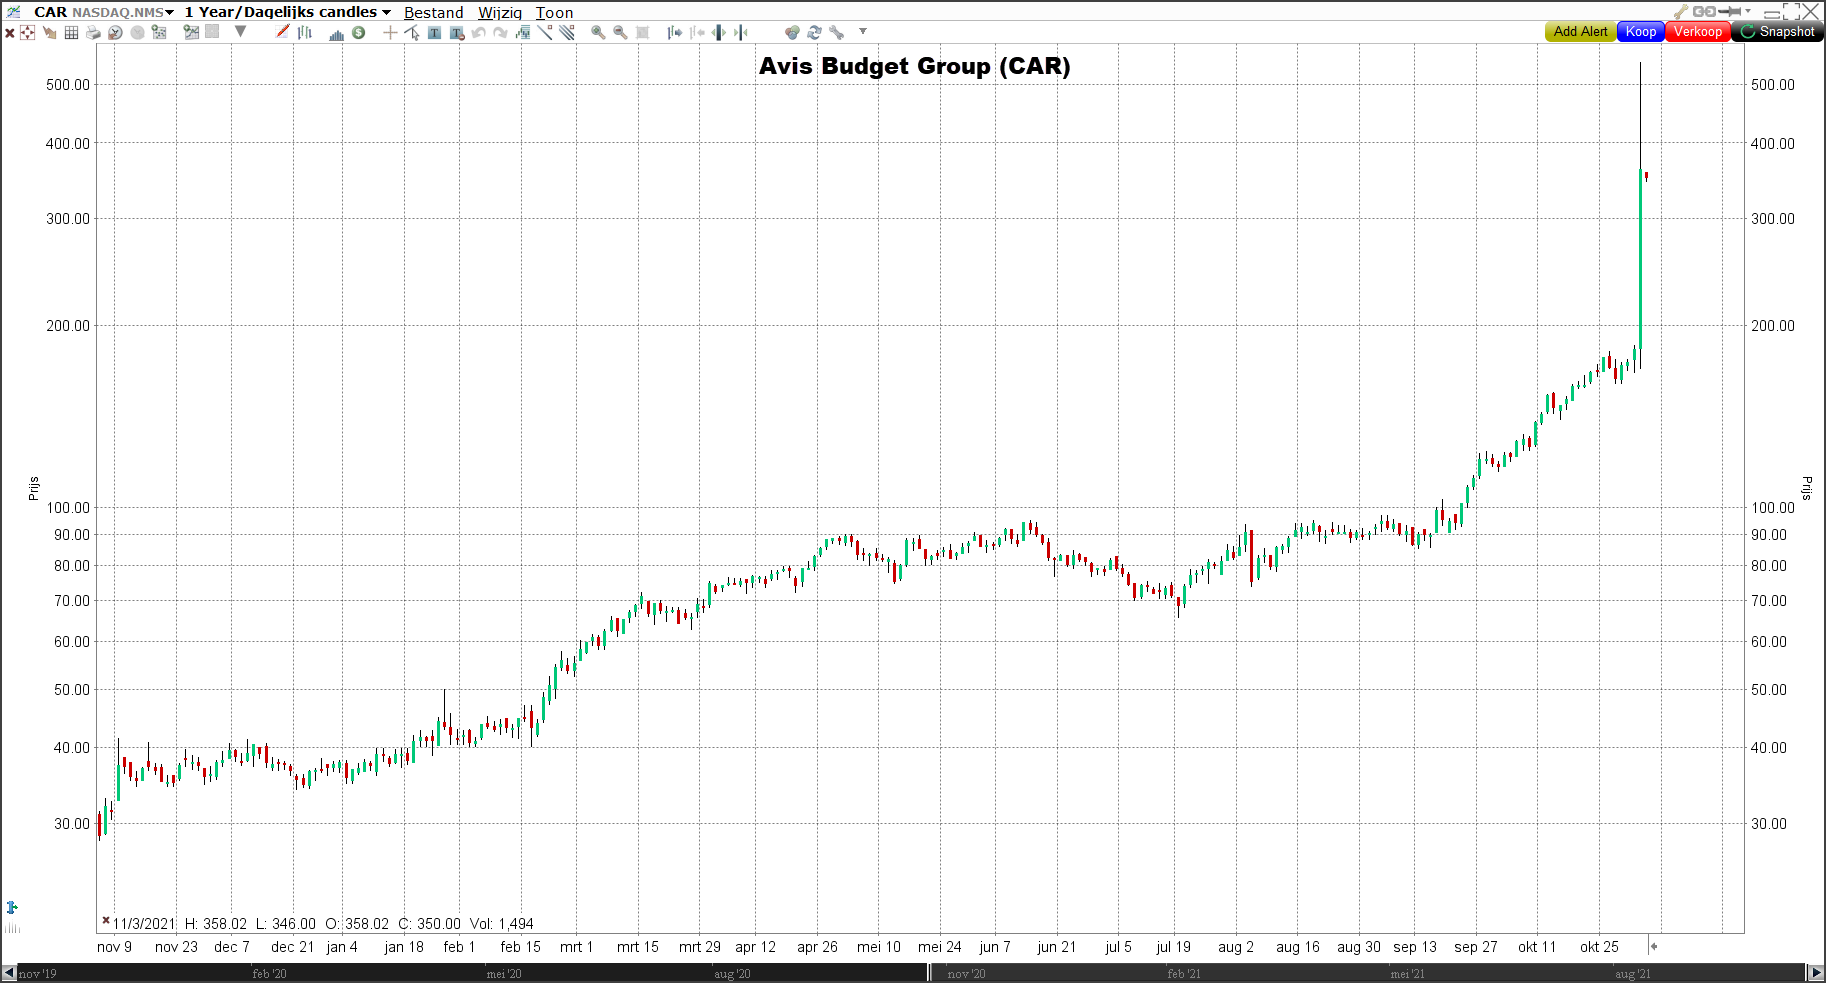Click the feb '21 timeline section
The image size is (1826, 983).
click(1184, 974)
